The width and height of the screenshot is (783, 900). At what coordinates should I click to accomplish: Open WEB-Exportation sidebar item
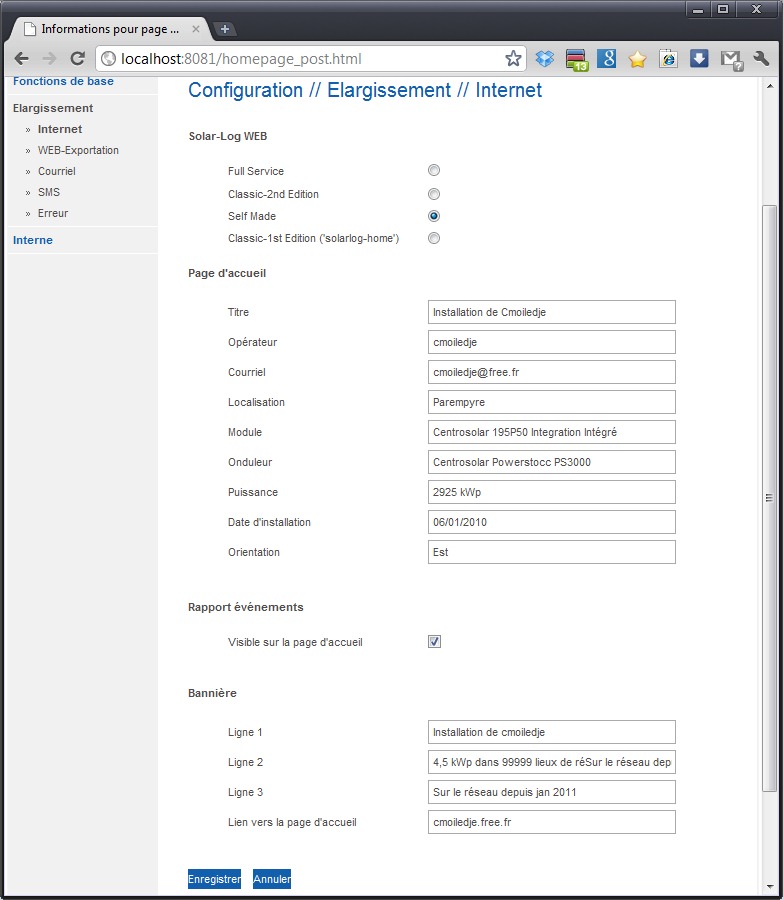78,150
